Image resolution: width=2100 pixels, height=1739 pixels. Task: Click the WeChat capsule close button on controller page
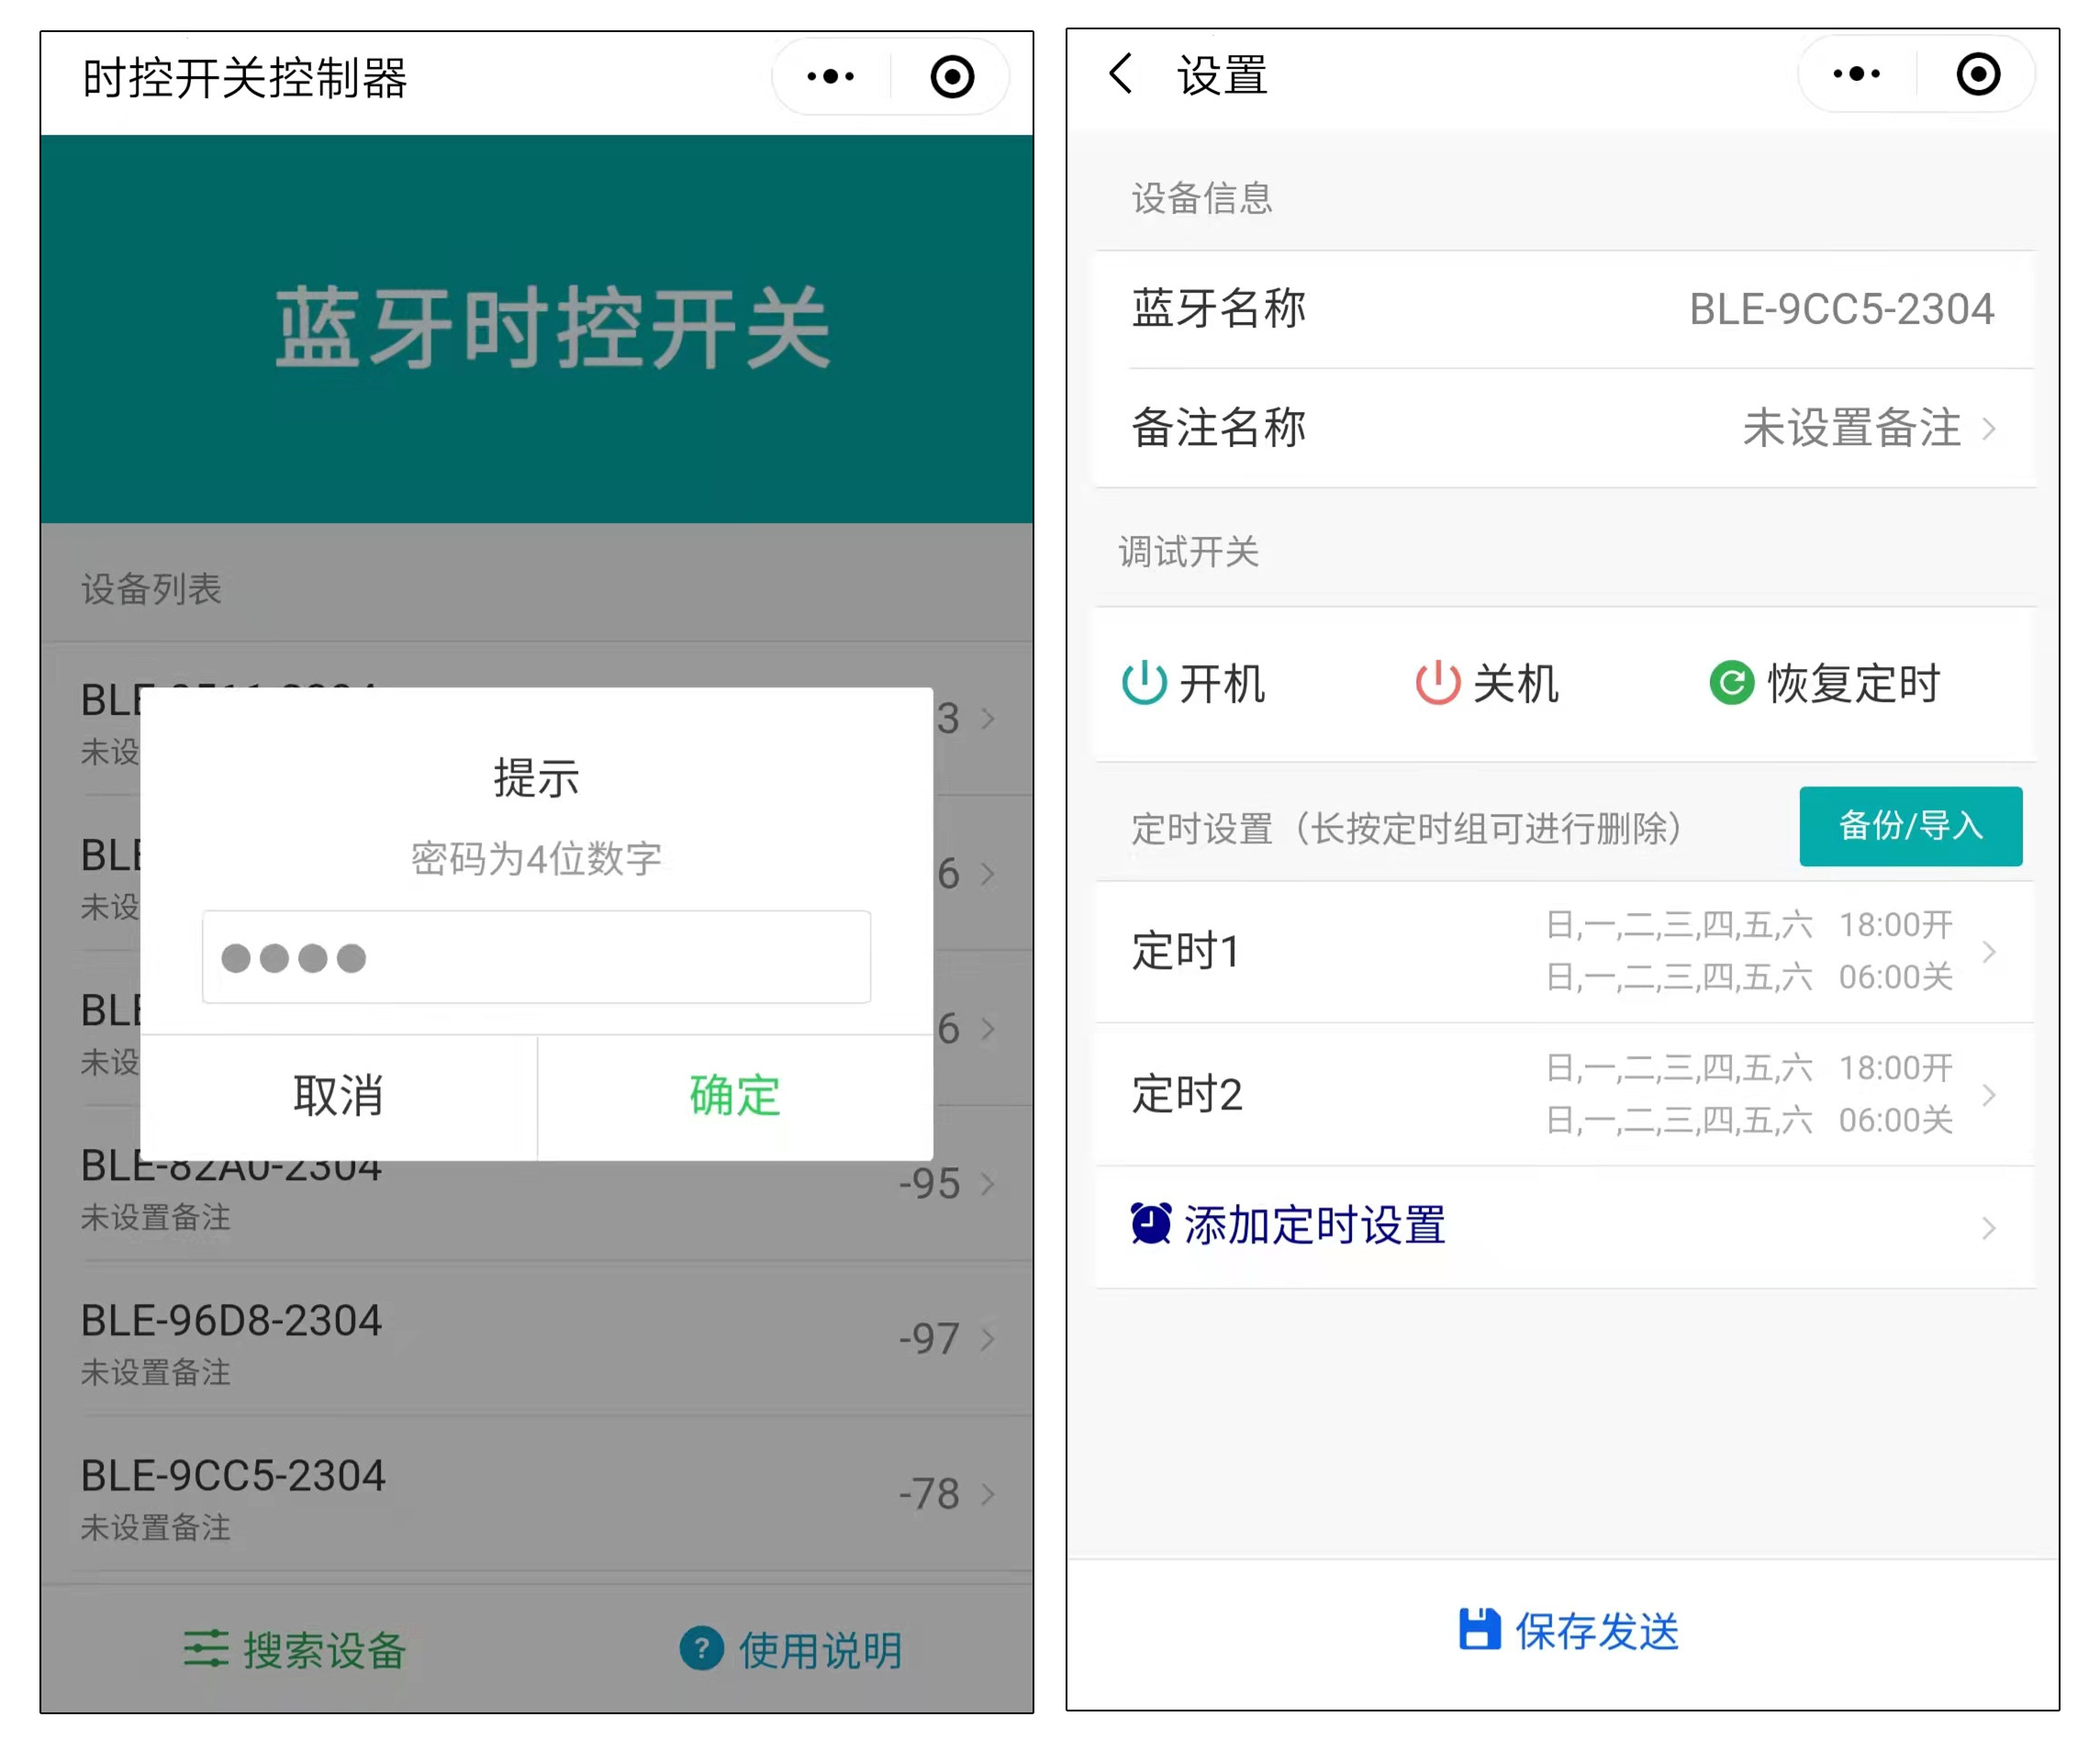click(x=950, y=75)
